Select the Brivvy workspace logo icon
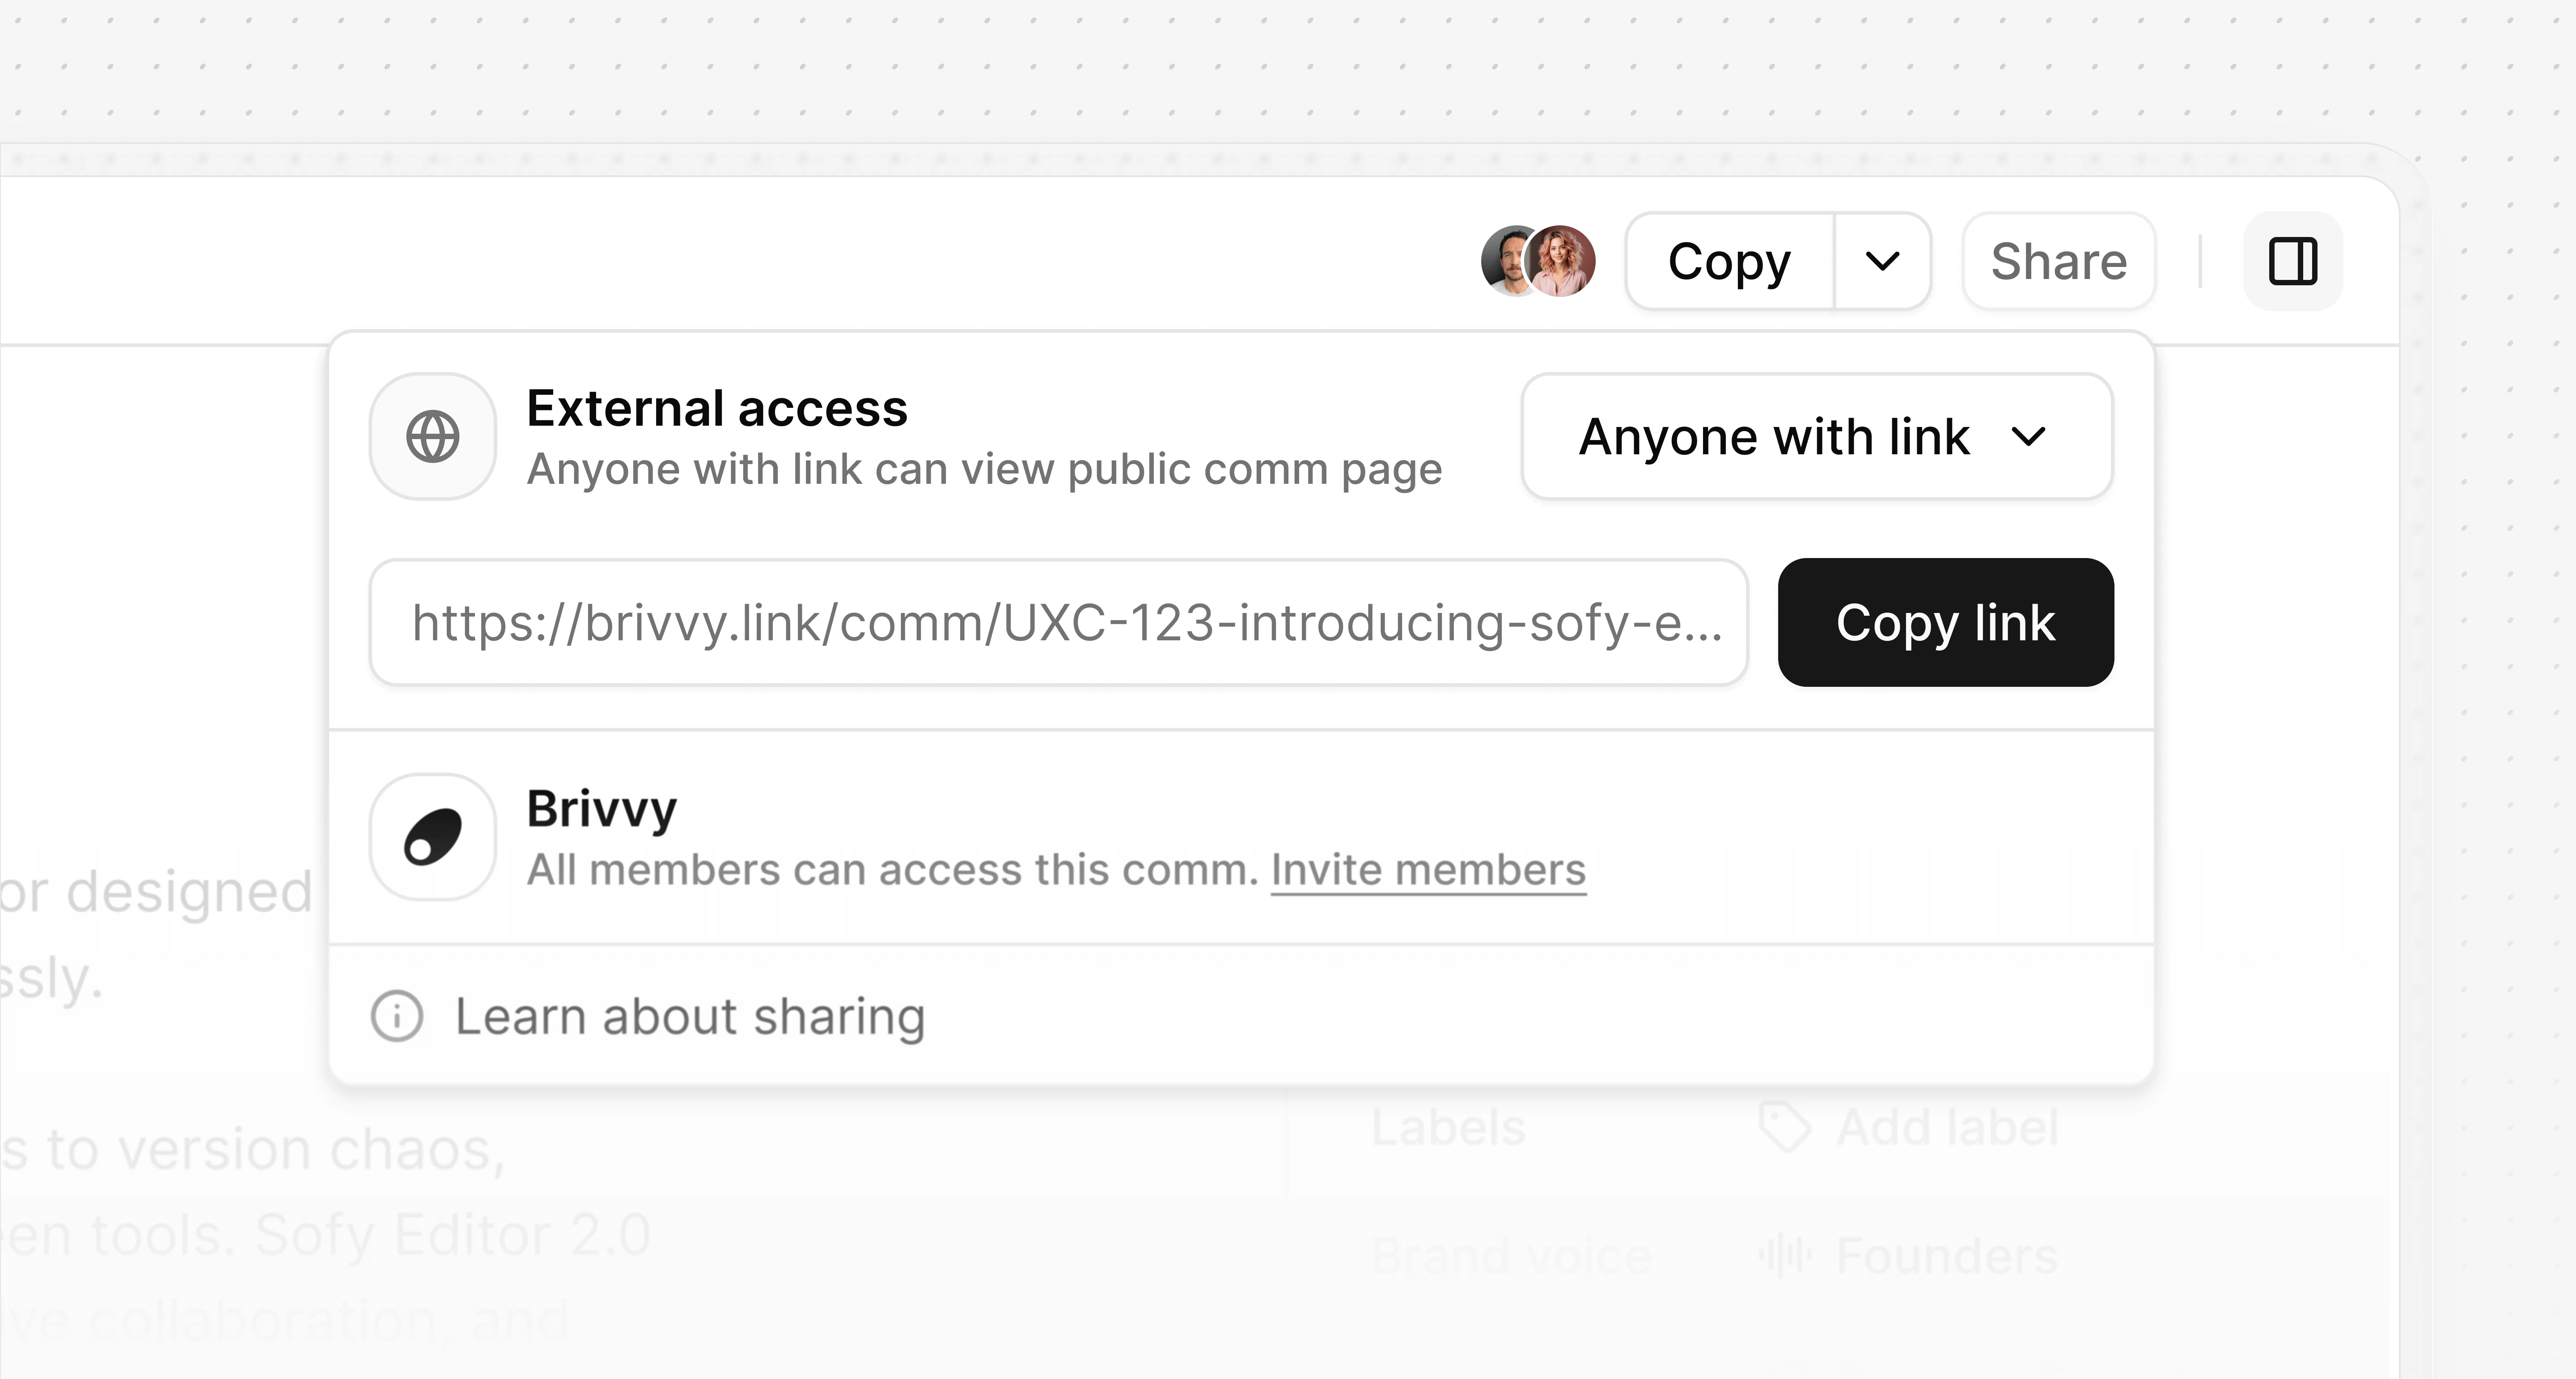The width and height of the screenshot is (2576, 1379). (x=432, y=838)
